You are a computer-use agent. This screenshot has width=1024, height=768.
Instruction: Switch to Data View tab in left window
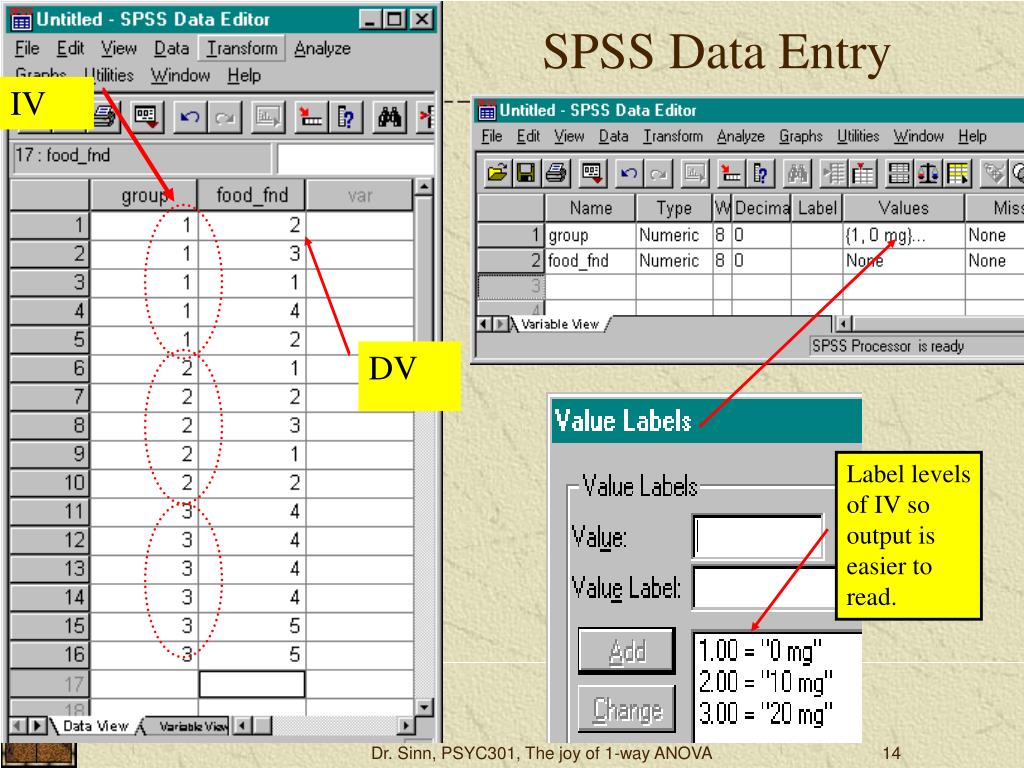[95, 726]
